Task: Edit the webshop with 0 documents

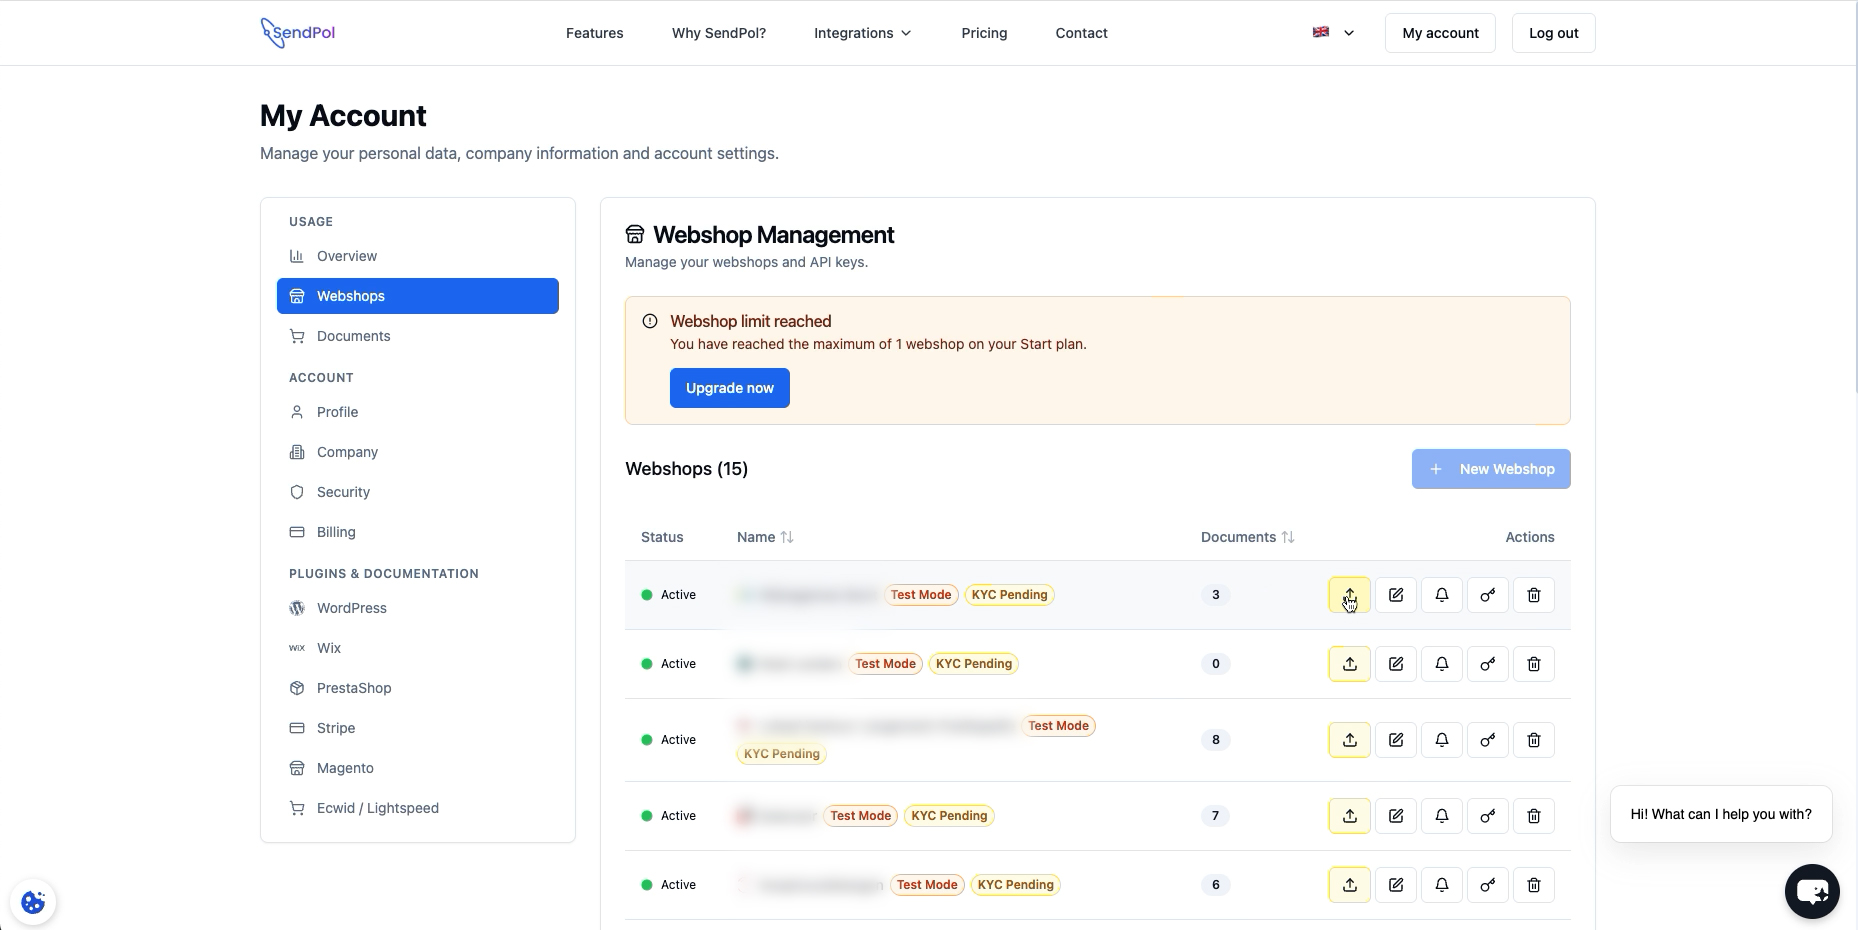Action: (x=1395, y=664)
